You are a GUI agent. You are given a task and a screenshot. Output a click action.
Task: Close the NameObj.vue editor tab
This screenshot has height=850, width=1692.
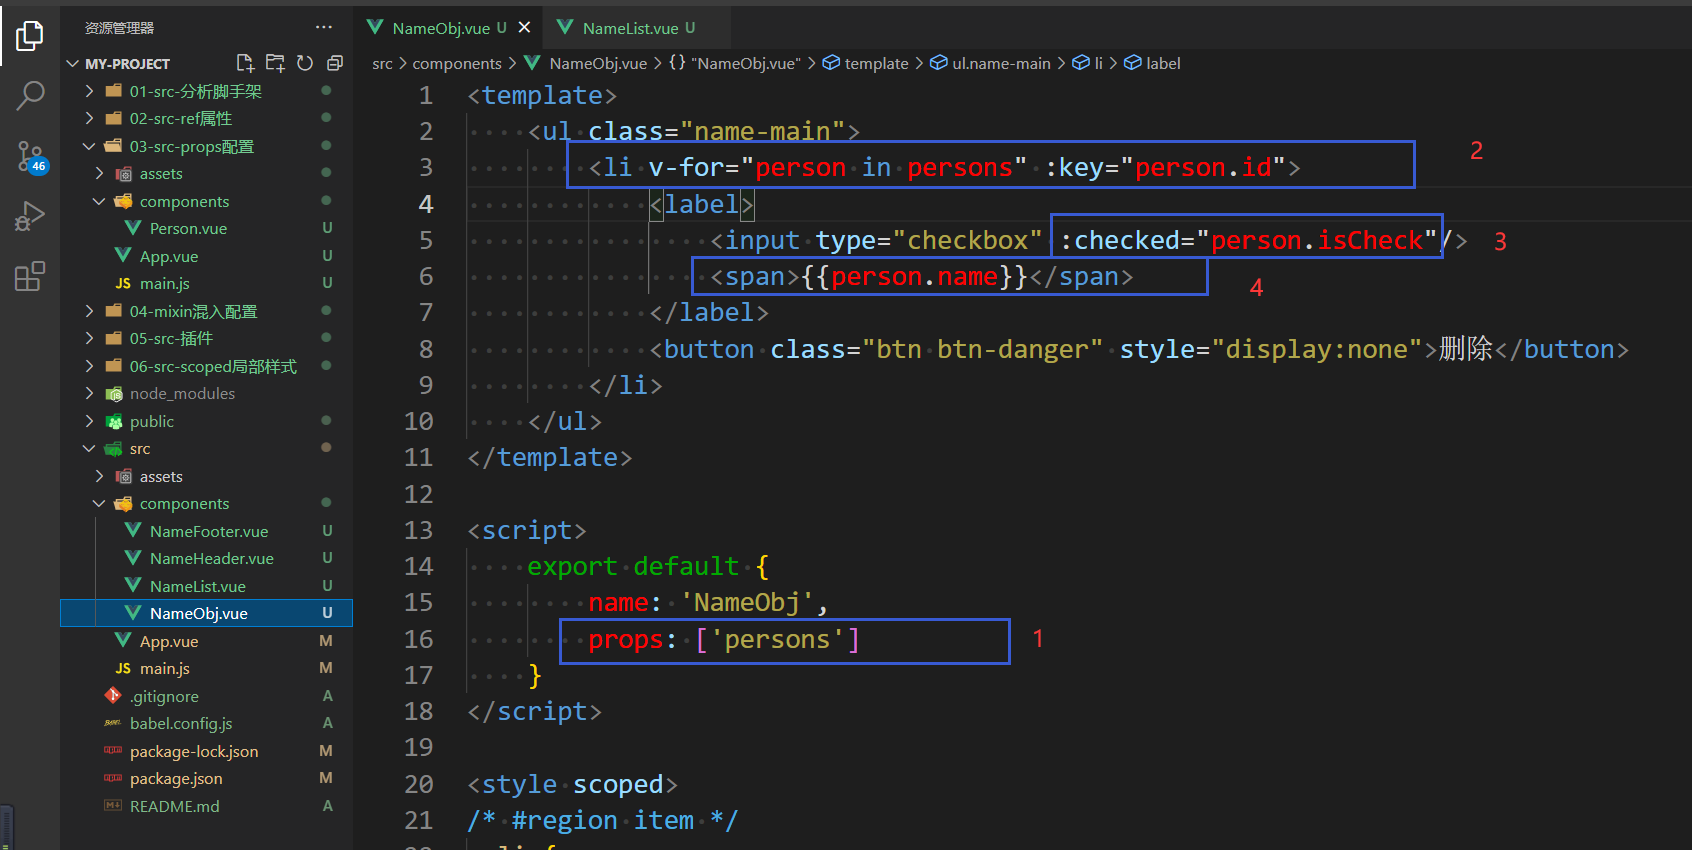point(524,27)
